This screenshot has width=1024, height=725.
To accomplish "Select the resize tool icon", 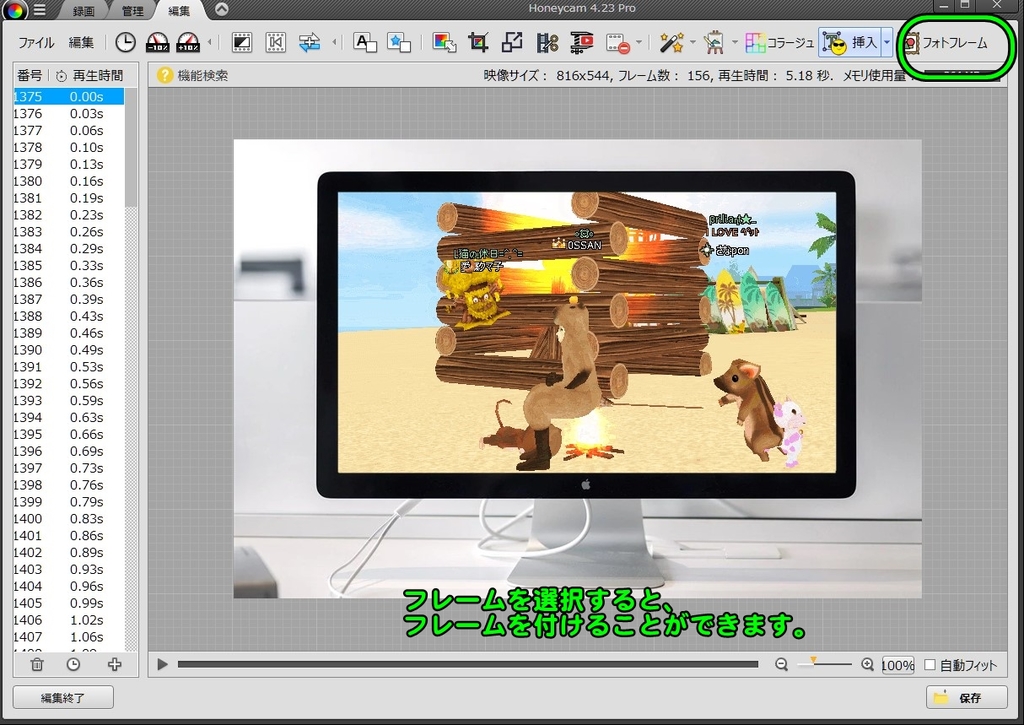I will pos(512,42).
